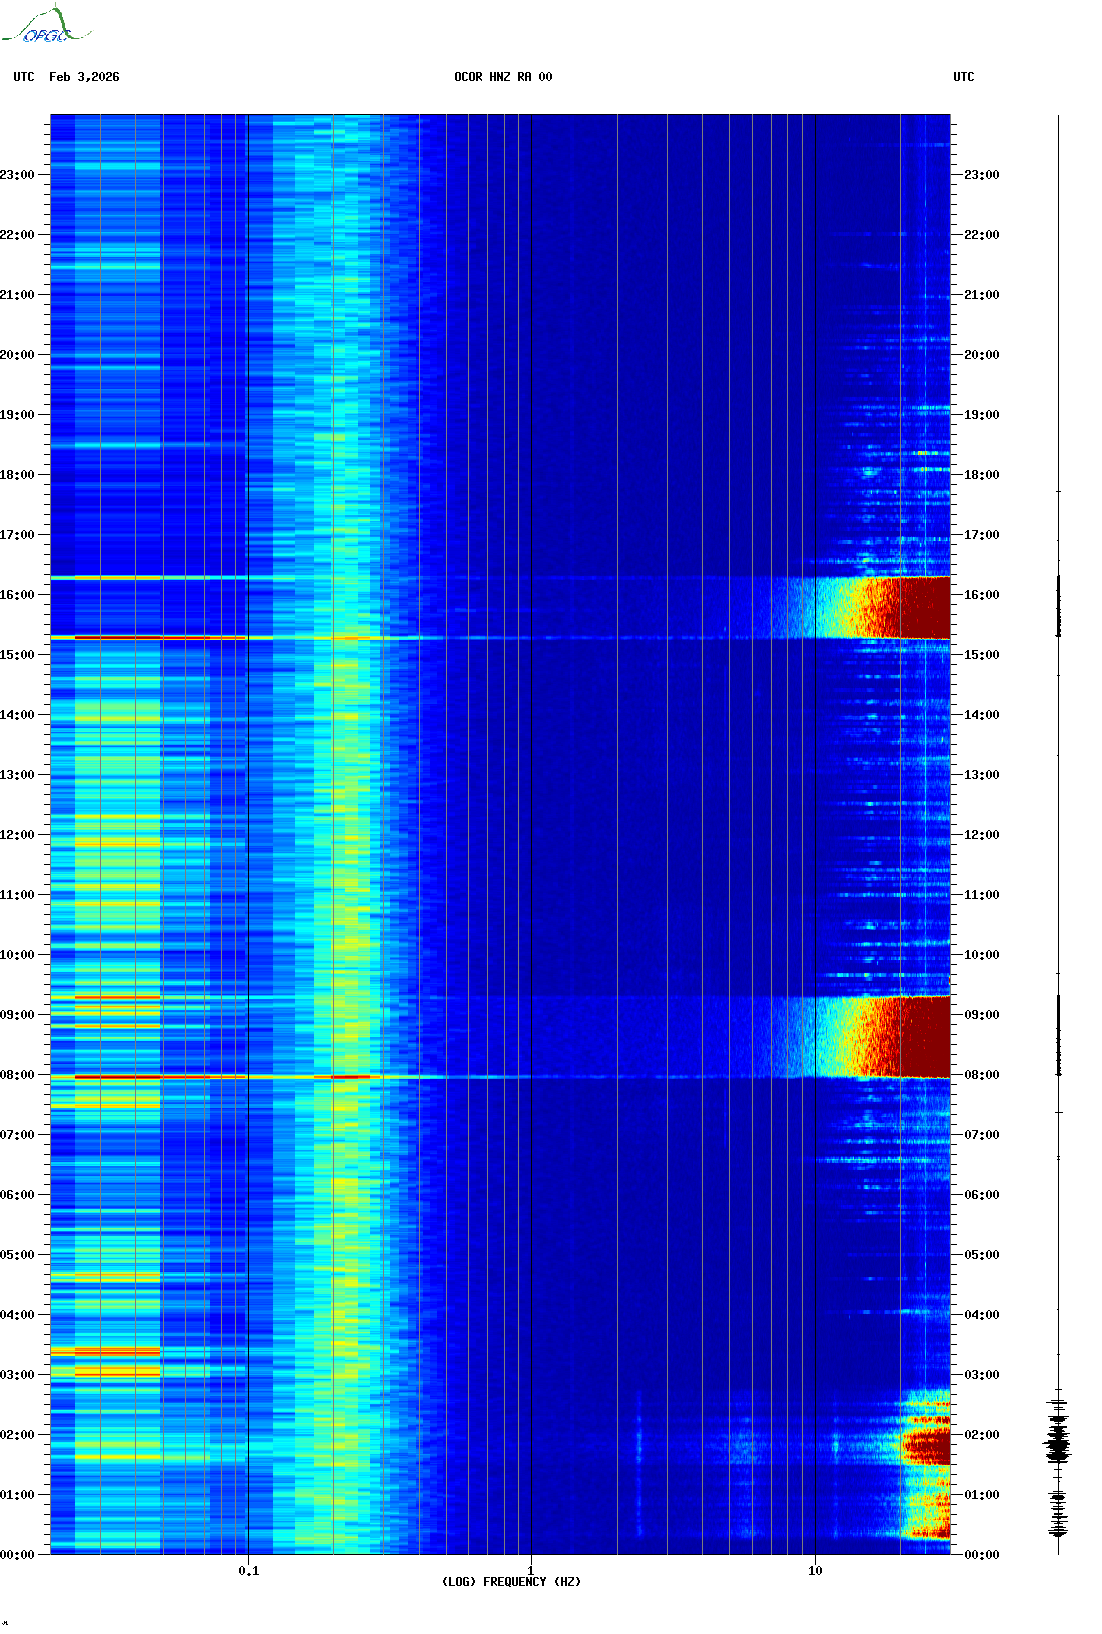Screen dimensions: 1102x1634
Task: Click the seismogram waveform burst near 02:00
Action: pyautogui.click(x=1058, y=1443)
